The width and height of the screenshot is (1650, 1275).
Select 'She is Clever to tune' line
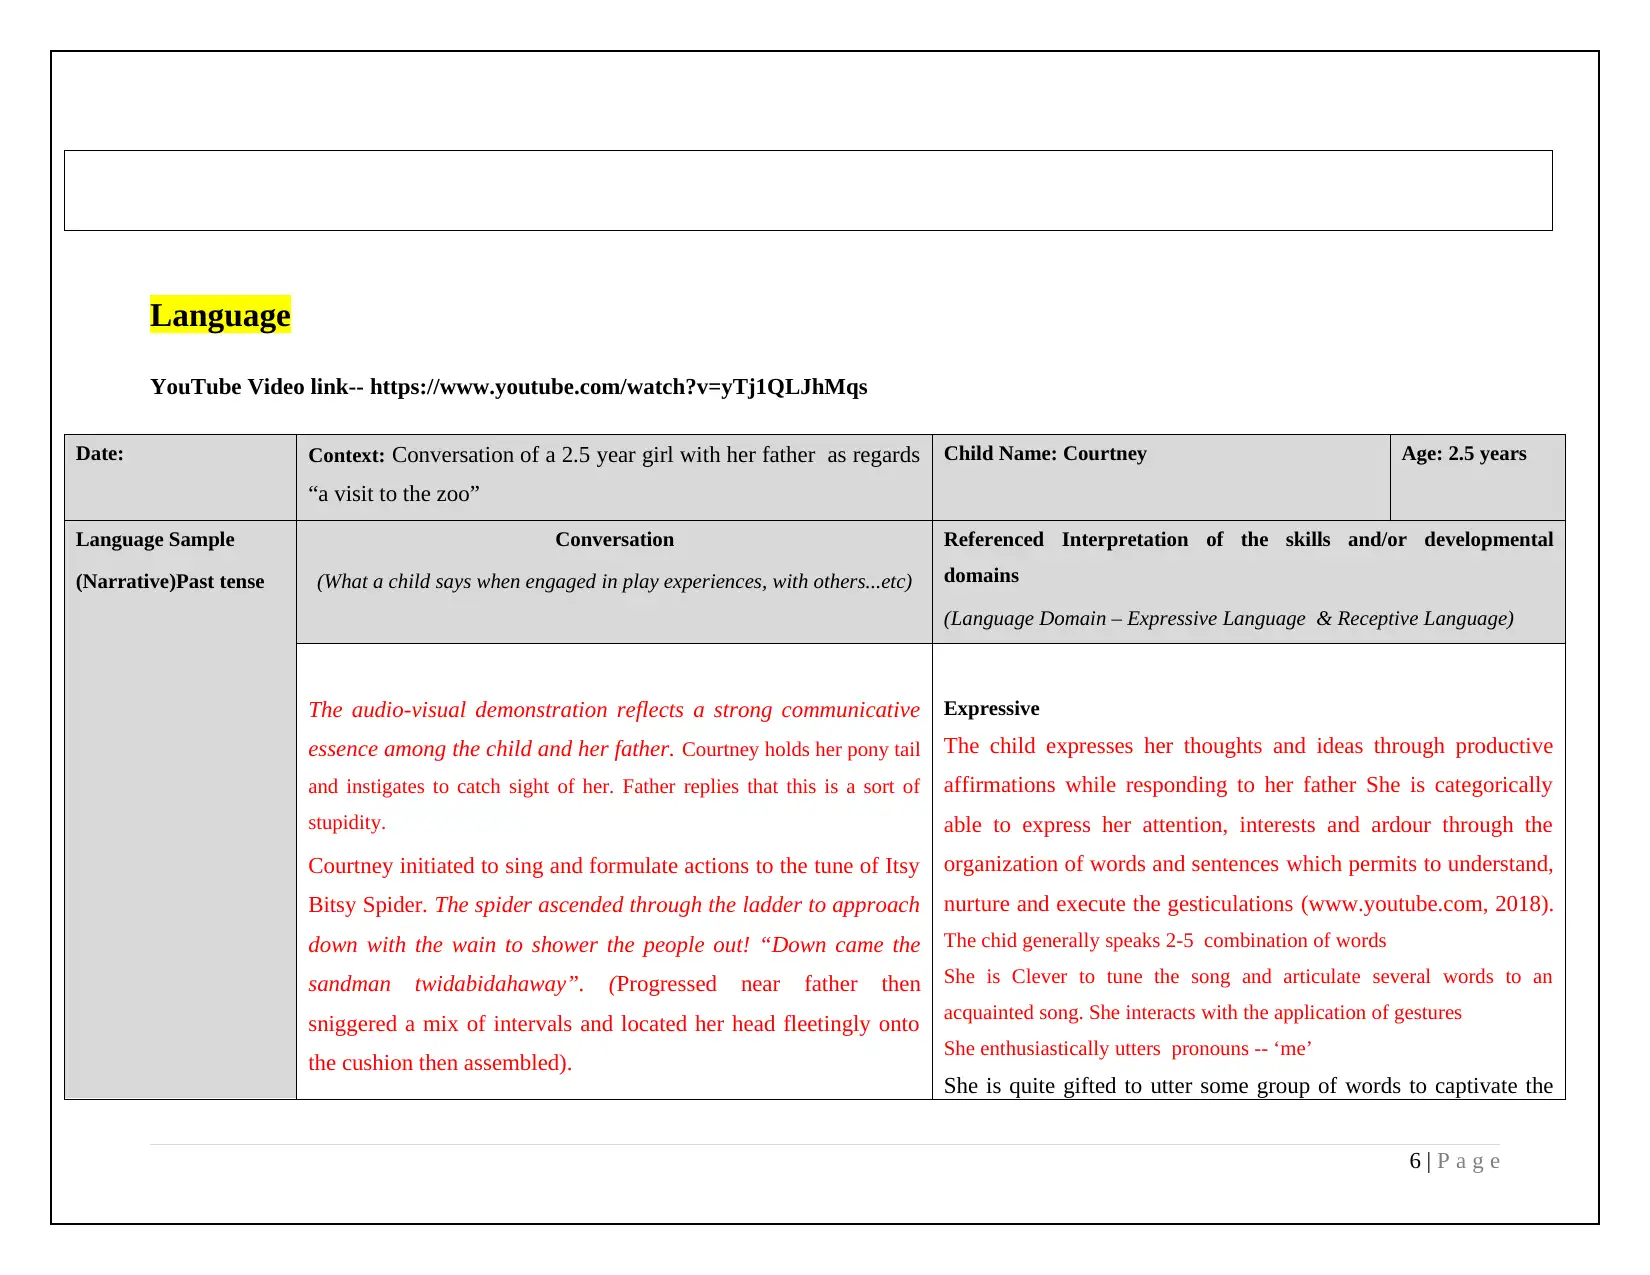pos(1248,977)
